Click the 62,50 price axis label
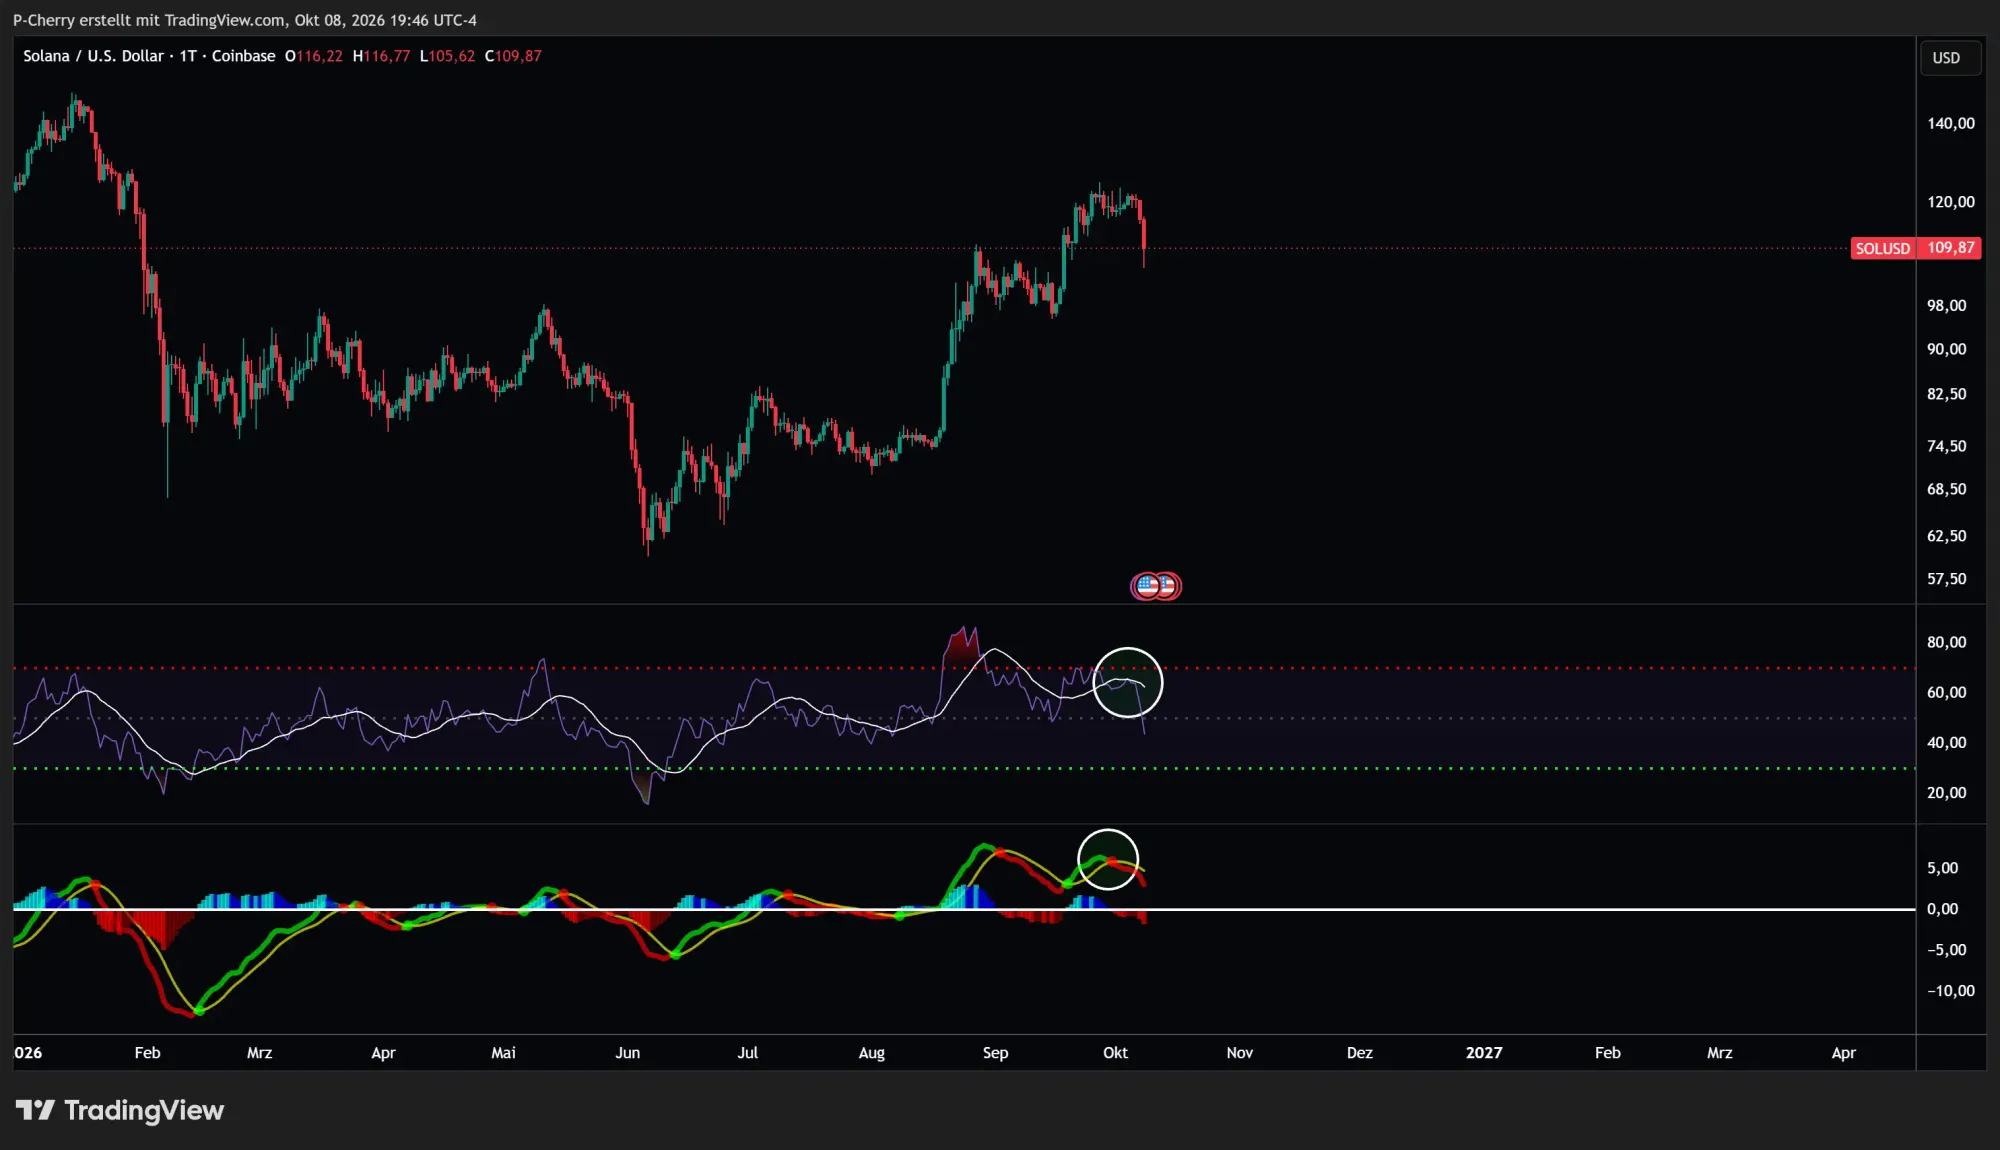Screen dimensions: 2000x1150 [1946, 536]
